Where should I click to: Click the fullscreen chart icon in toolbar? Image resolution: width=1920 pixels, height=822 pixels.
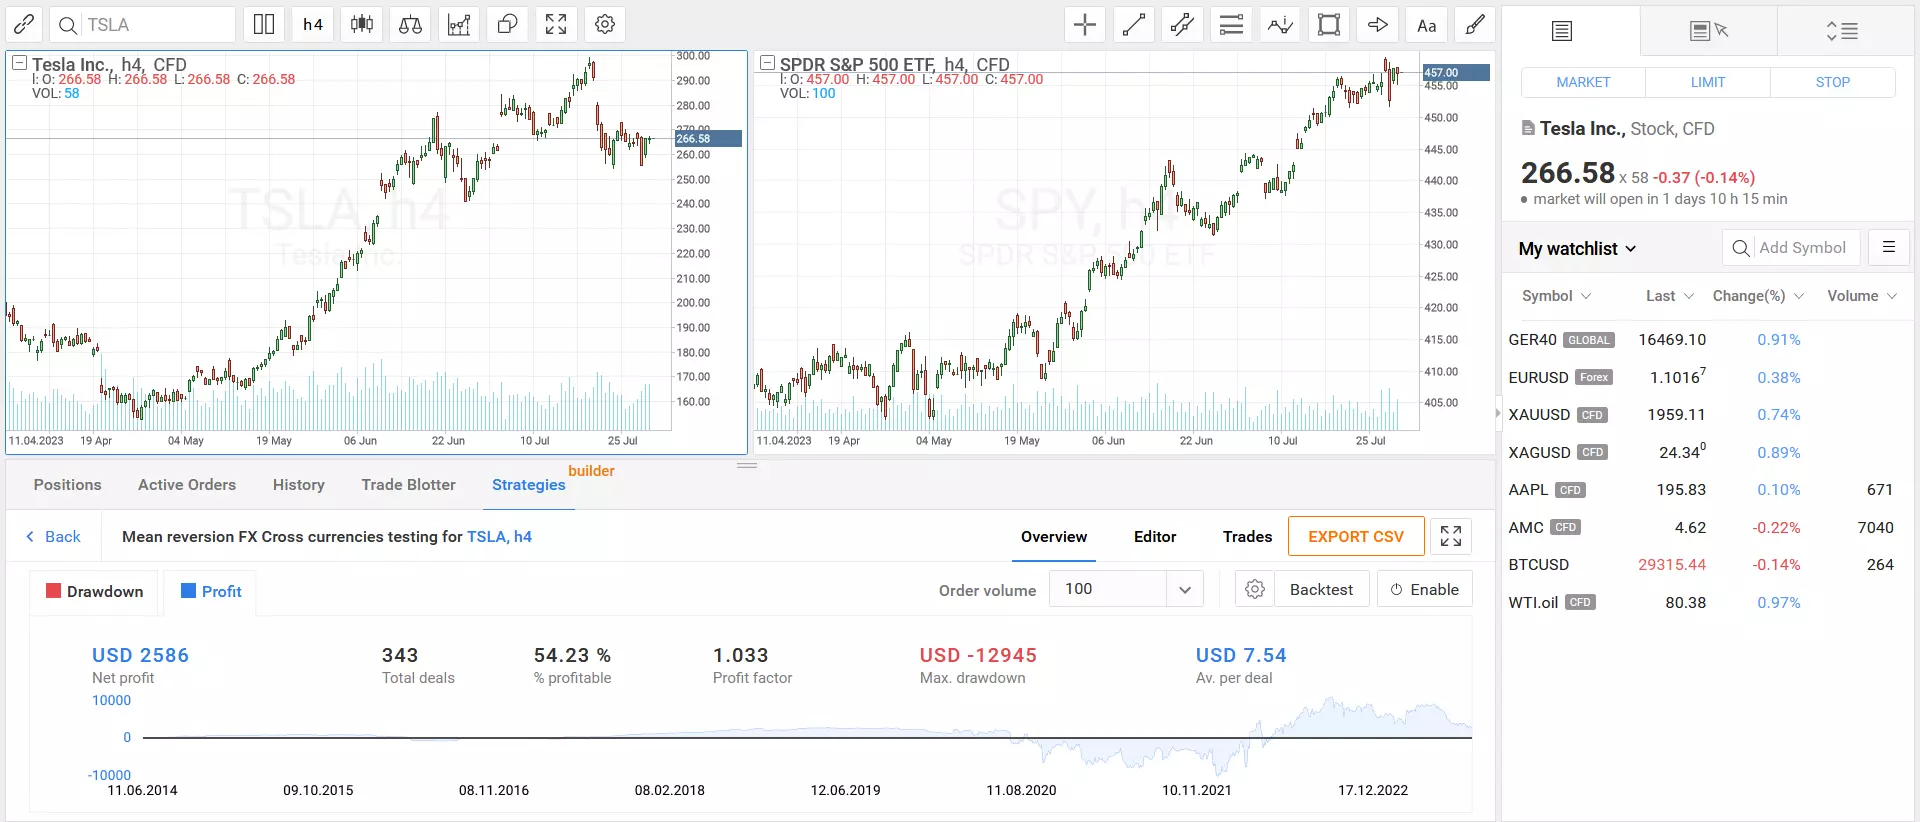[556, 25]
